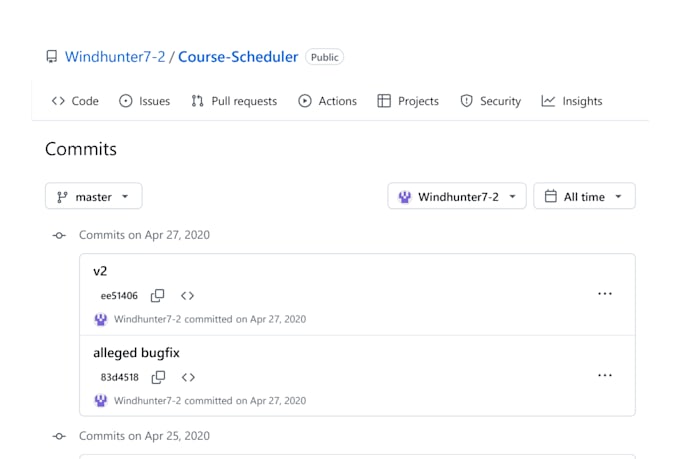Click the Insights tab graph icon
Viewport: 680px width, 459px height.
click(548, 101)
